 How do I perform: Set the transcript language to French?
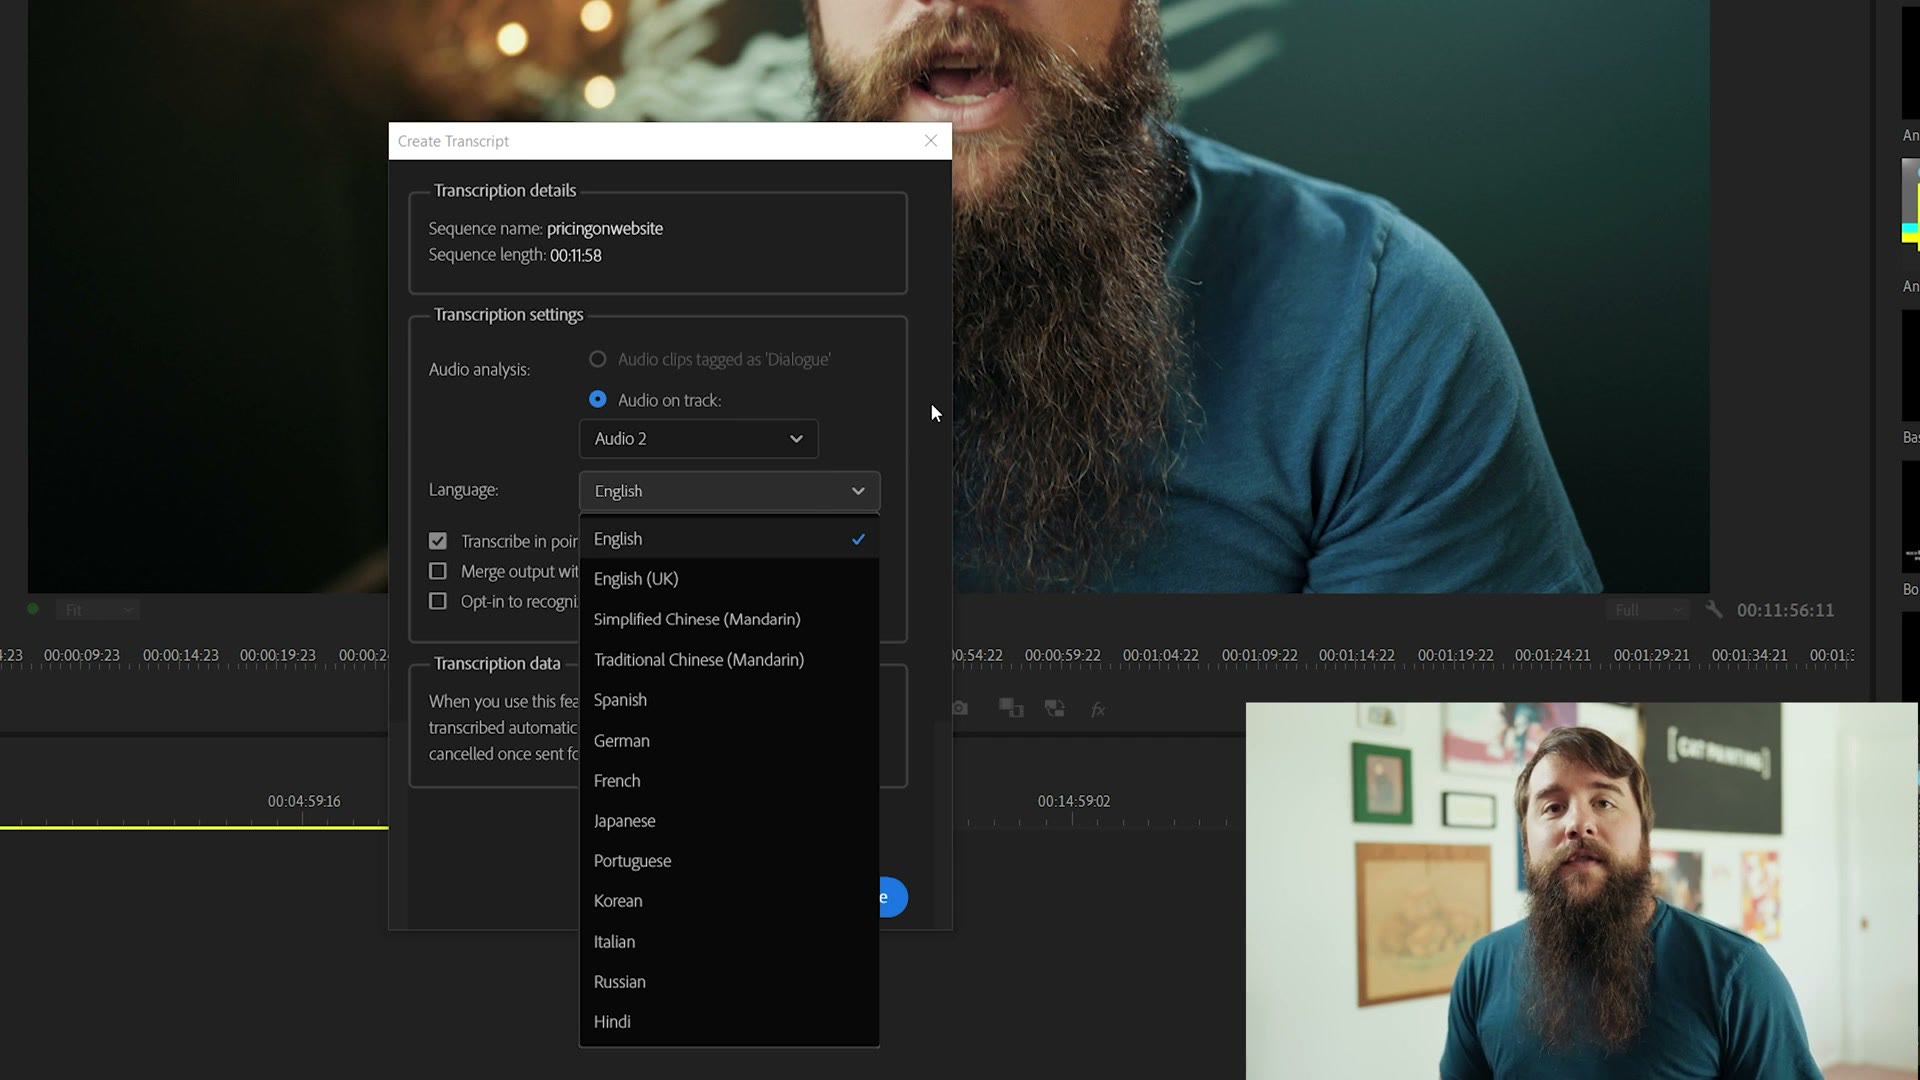730,781
